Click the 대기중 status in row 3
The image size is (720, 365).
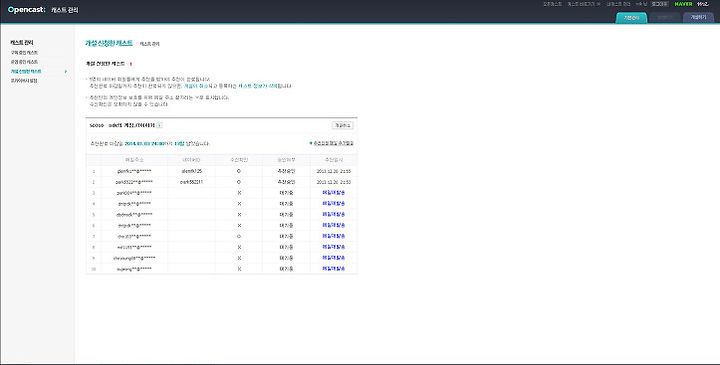tap(286, 193)
